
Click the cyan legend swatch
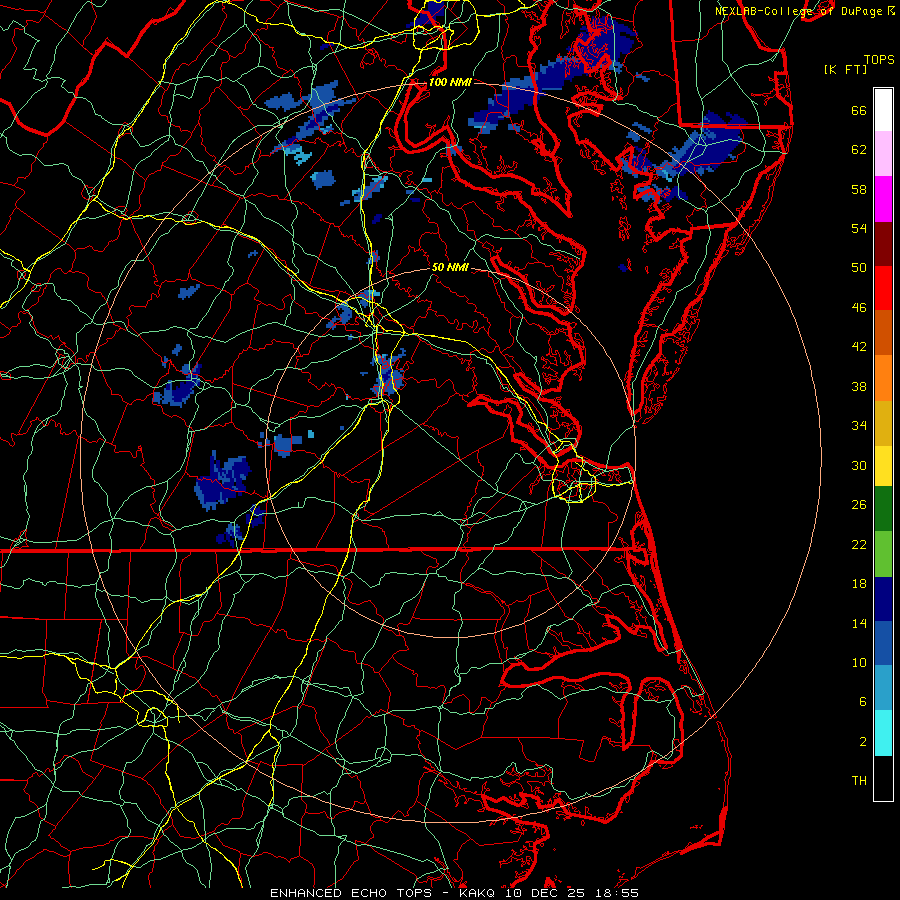883,733
